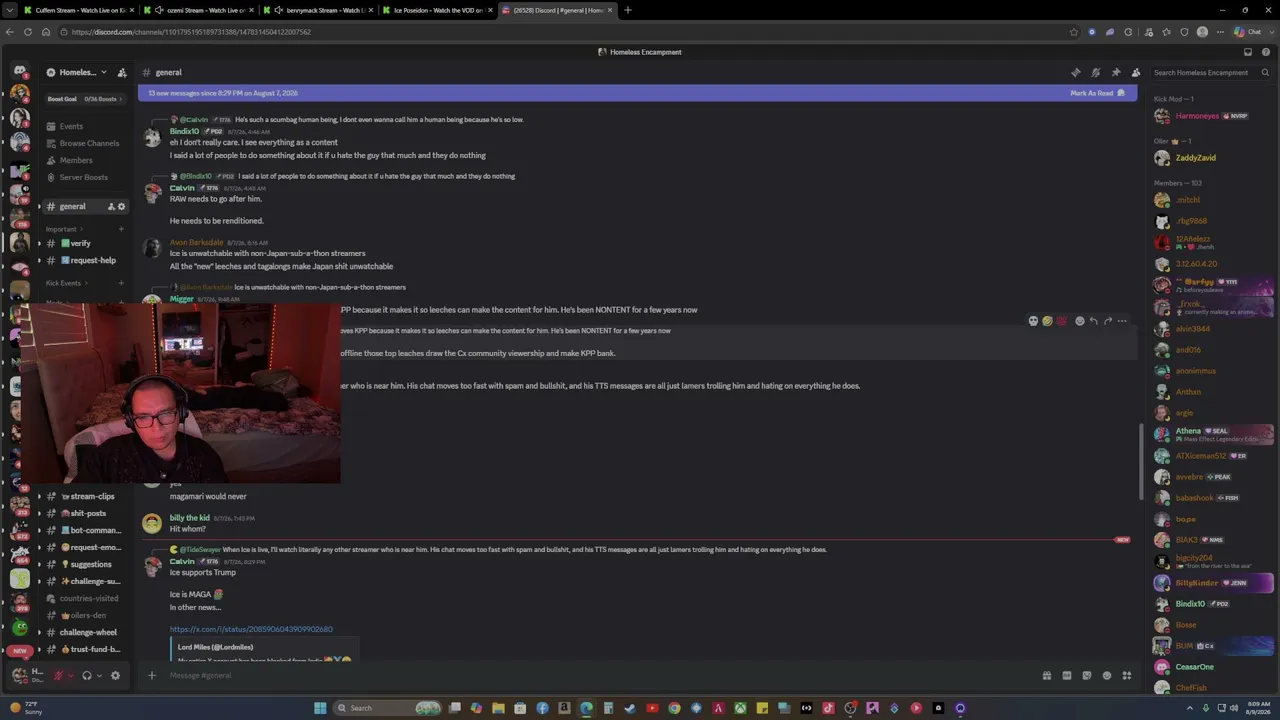
Task: Bookmark this page with star icon
Action: click(1074, 32)
